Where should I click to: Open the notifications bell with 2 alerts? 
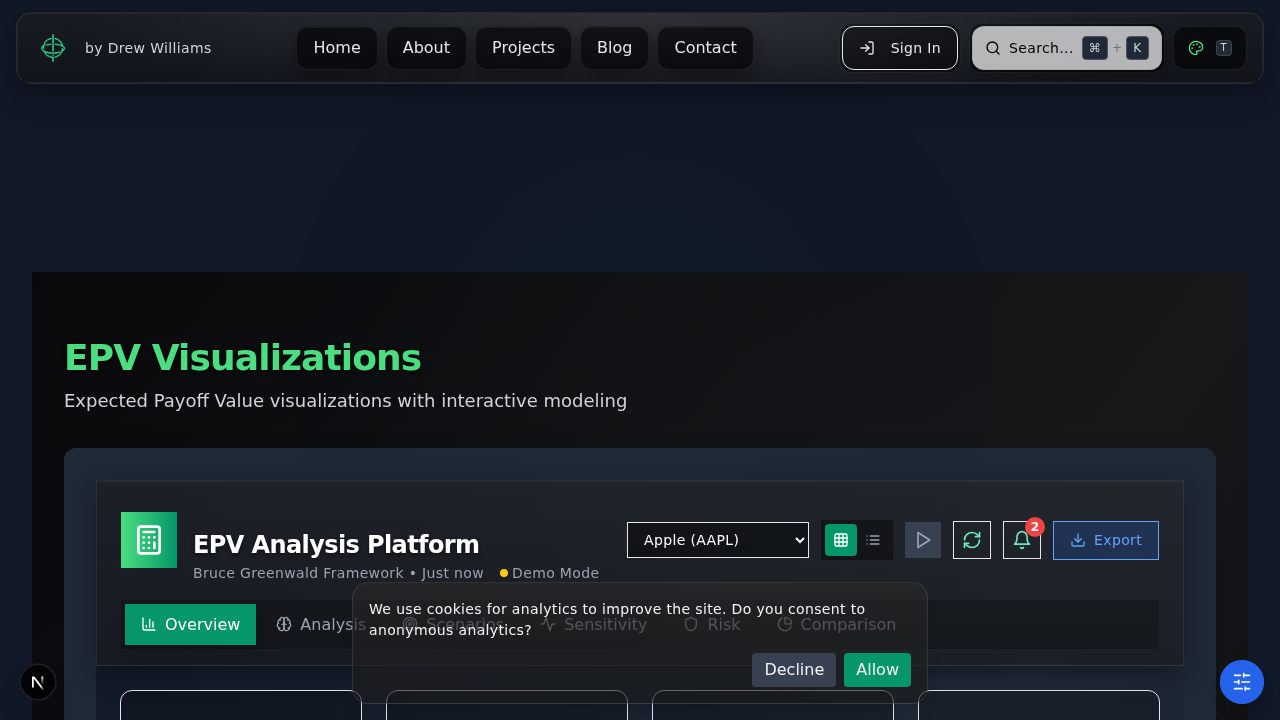coord(1021,540)
